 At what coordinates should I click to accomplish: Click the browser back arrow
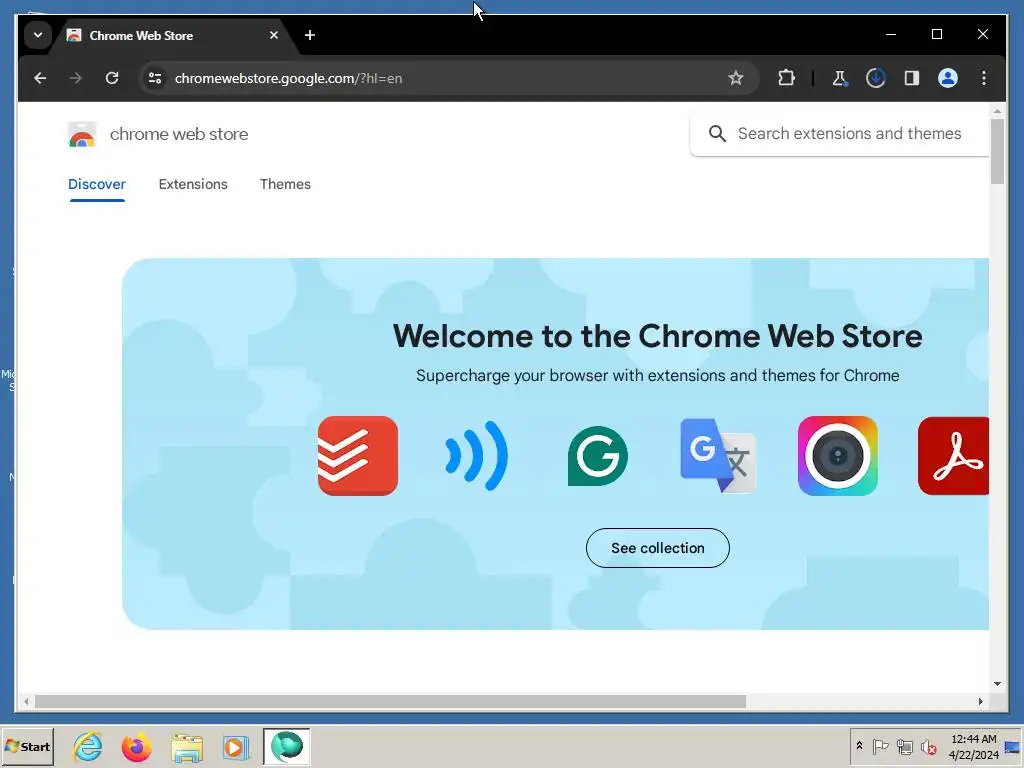[x=40, y=78]
